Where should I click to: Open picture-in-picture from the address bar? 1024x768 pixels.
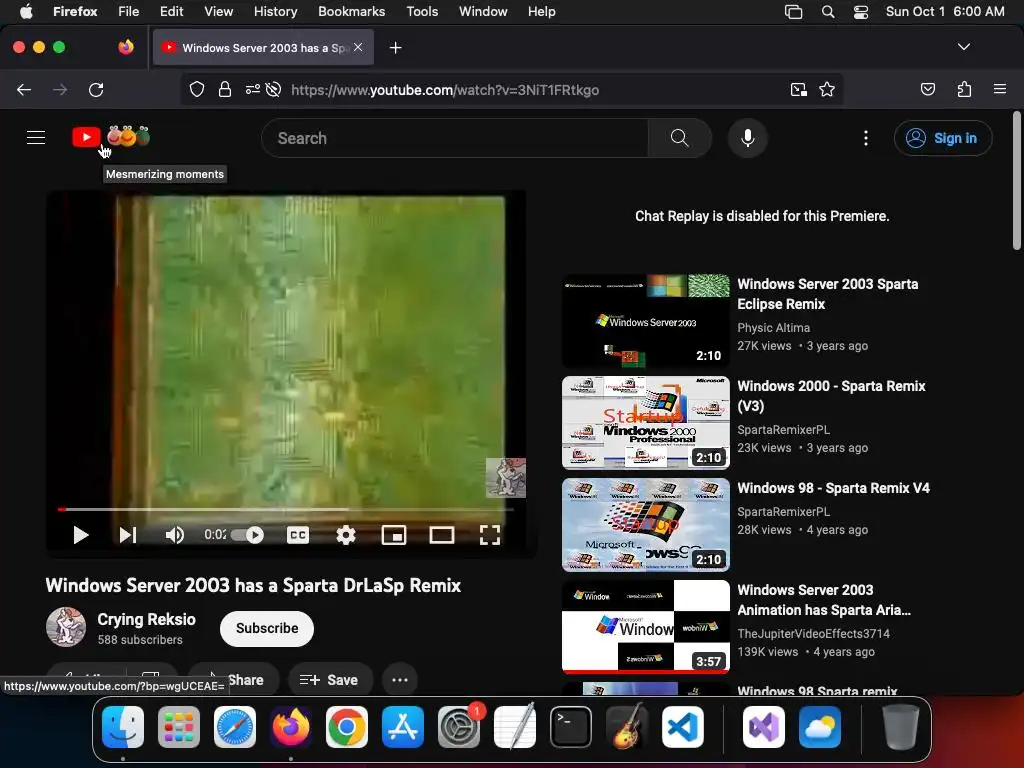[798, 89]
